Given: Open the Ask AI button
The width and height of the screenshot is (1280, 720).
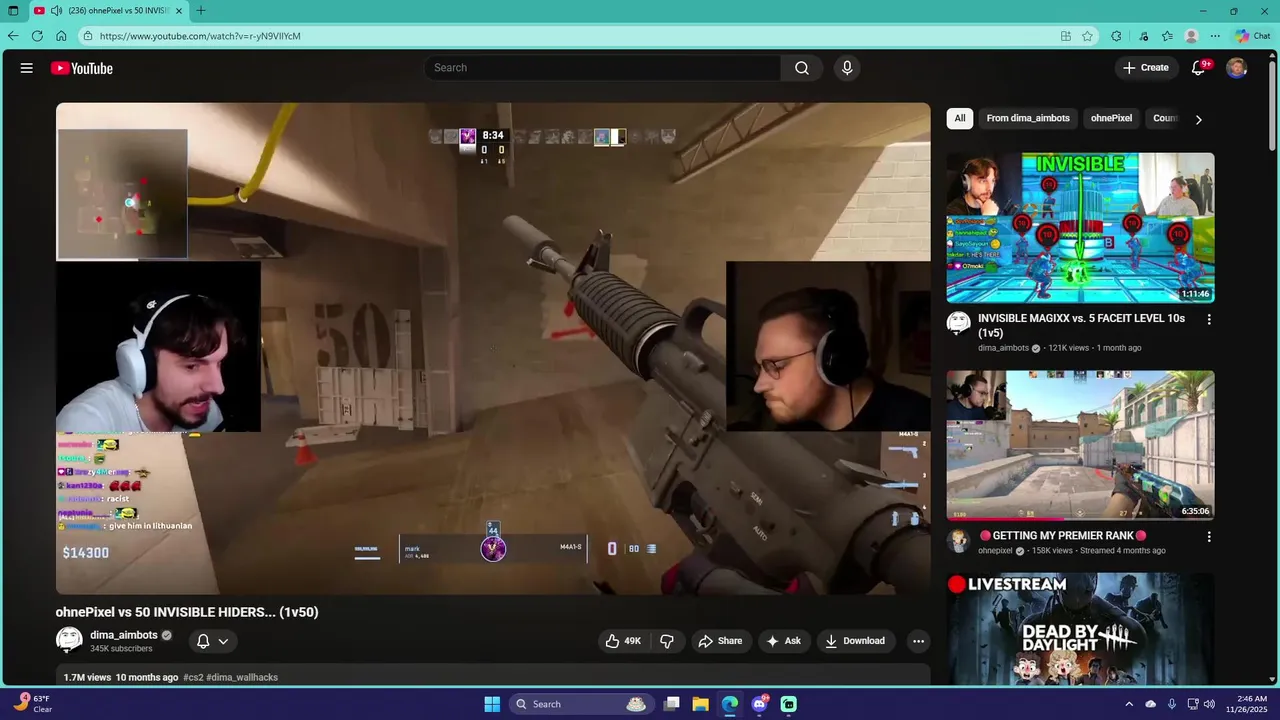Looking at the screenshot, I should point(783,641).
